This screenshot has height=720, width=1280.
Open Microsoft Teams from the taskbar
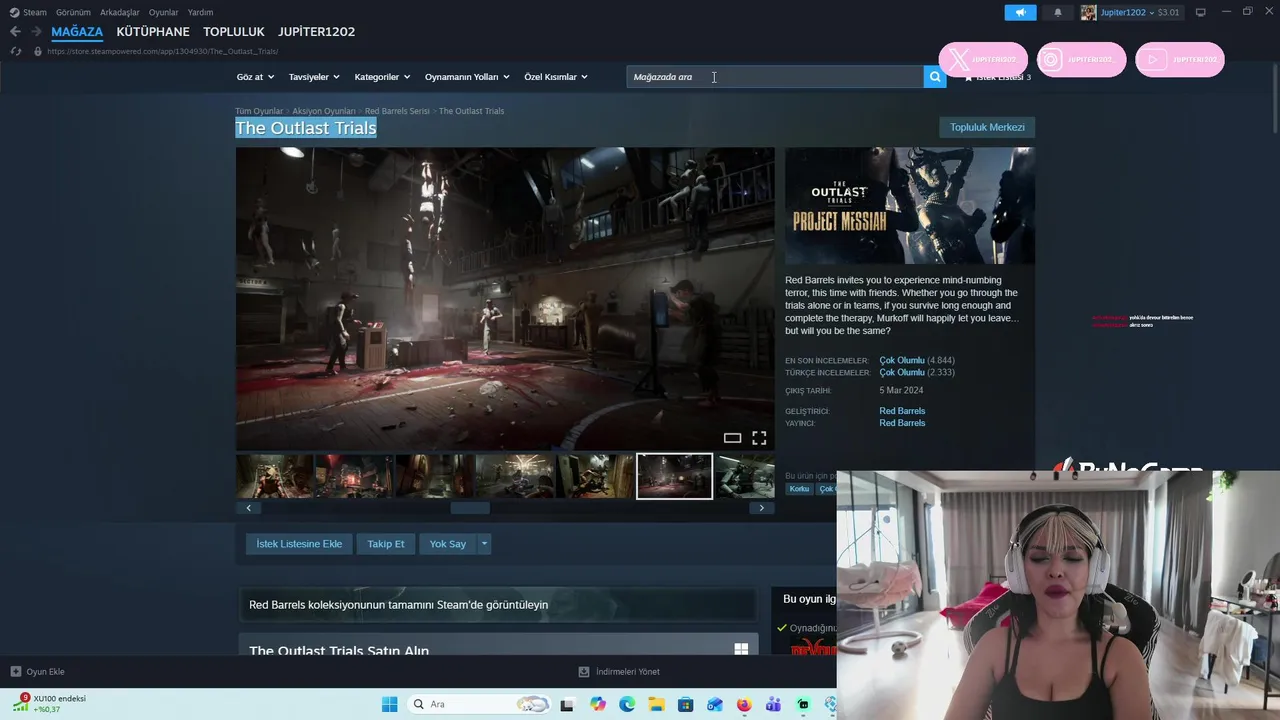(773, 704)
